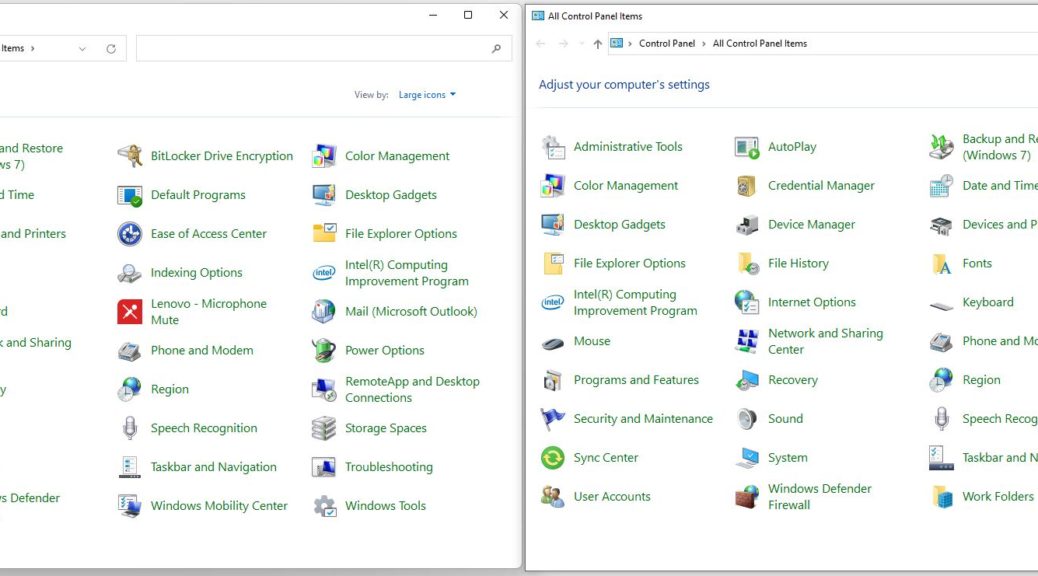1038x576 pixels.
Task: Open Default Programs icon in left window
Action: pyautogui.click(x=130, y=195)
